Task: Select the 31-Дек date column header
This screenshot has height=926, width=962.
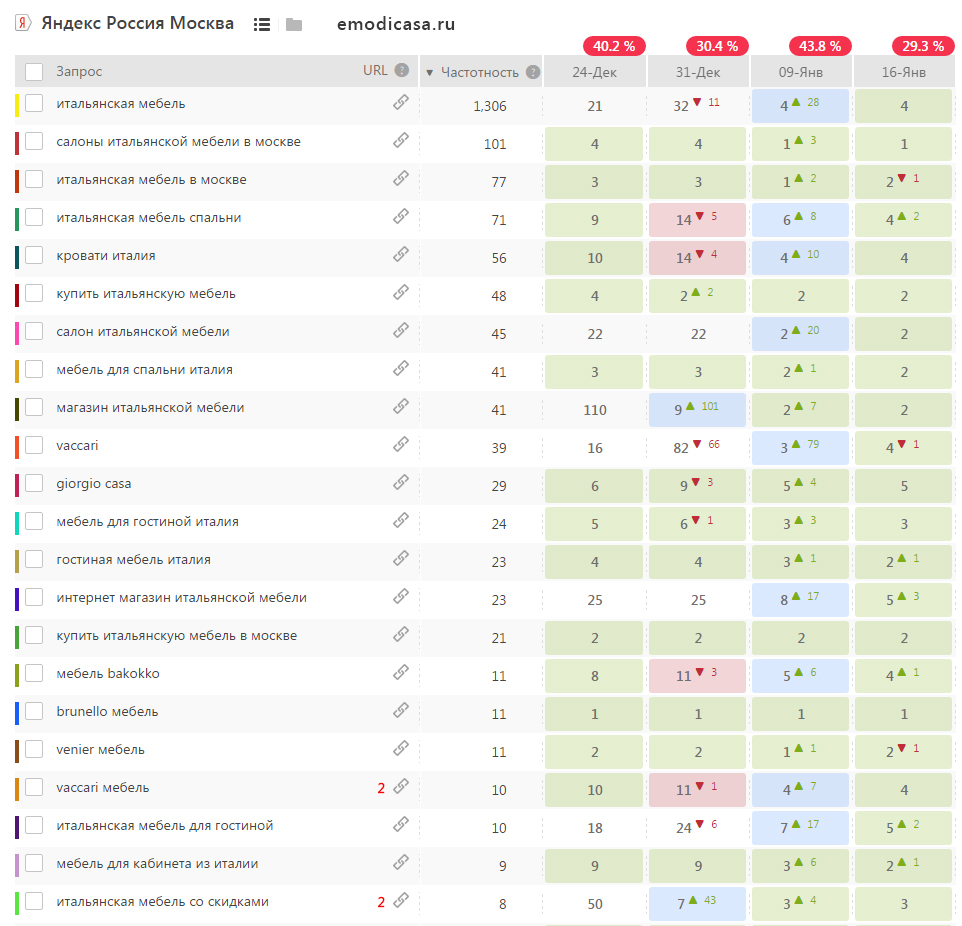Action: point(698,72)
